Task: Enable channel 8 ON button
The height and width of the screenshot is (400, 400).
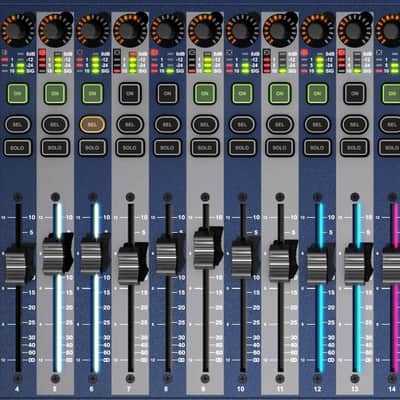Action: [x=167, y=94]
